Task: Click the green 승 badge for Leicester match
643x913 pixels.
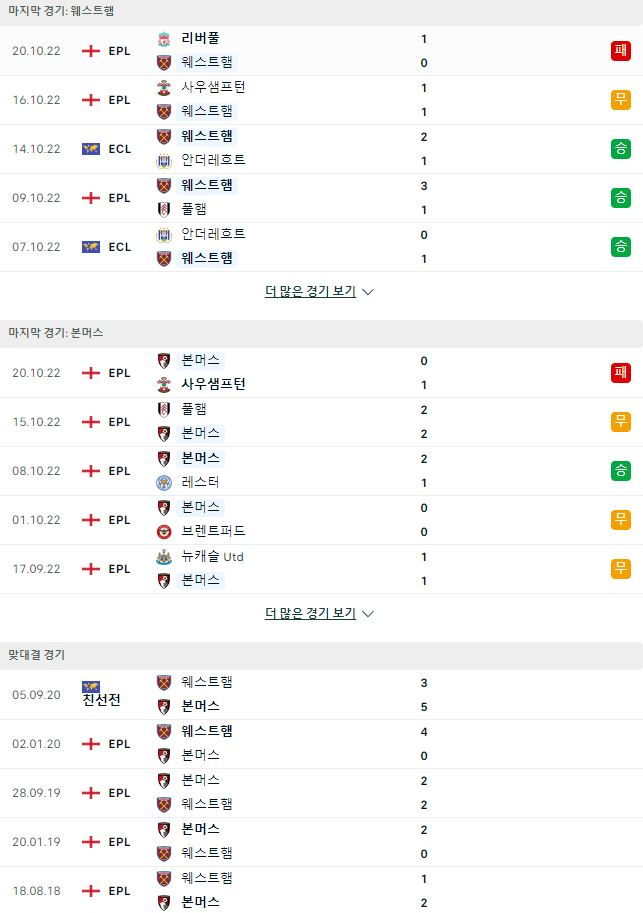Action: (620, 470)
